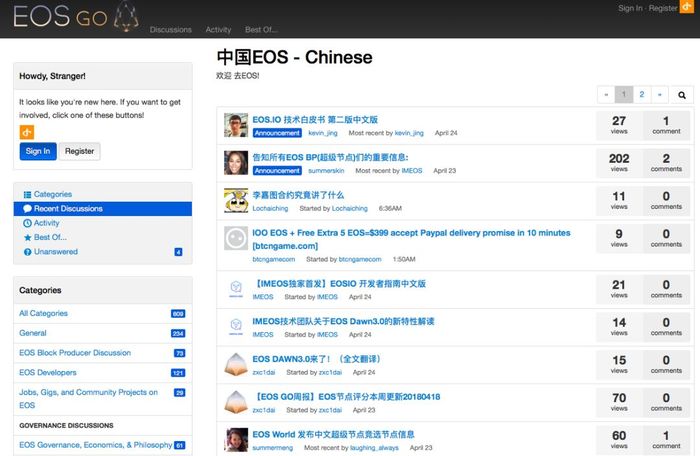The height and width of the screenshot is (456, 700).
Task: Click Announcement tag on summerskin's post
Action: (277, 171)
